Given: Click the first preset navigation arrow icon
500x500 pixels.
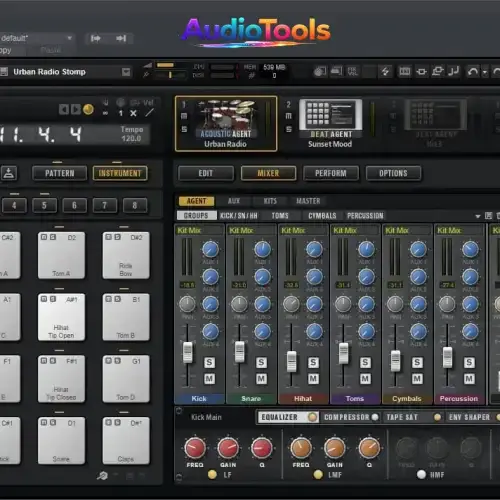Looking at the screenshot, I should coord(96,39).
